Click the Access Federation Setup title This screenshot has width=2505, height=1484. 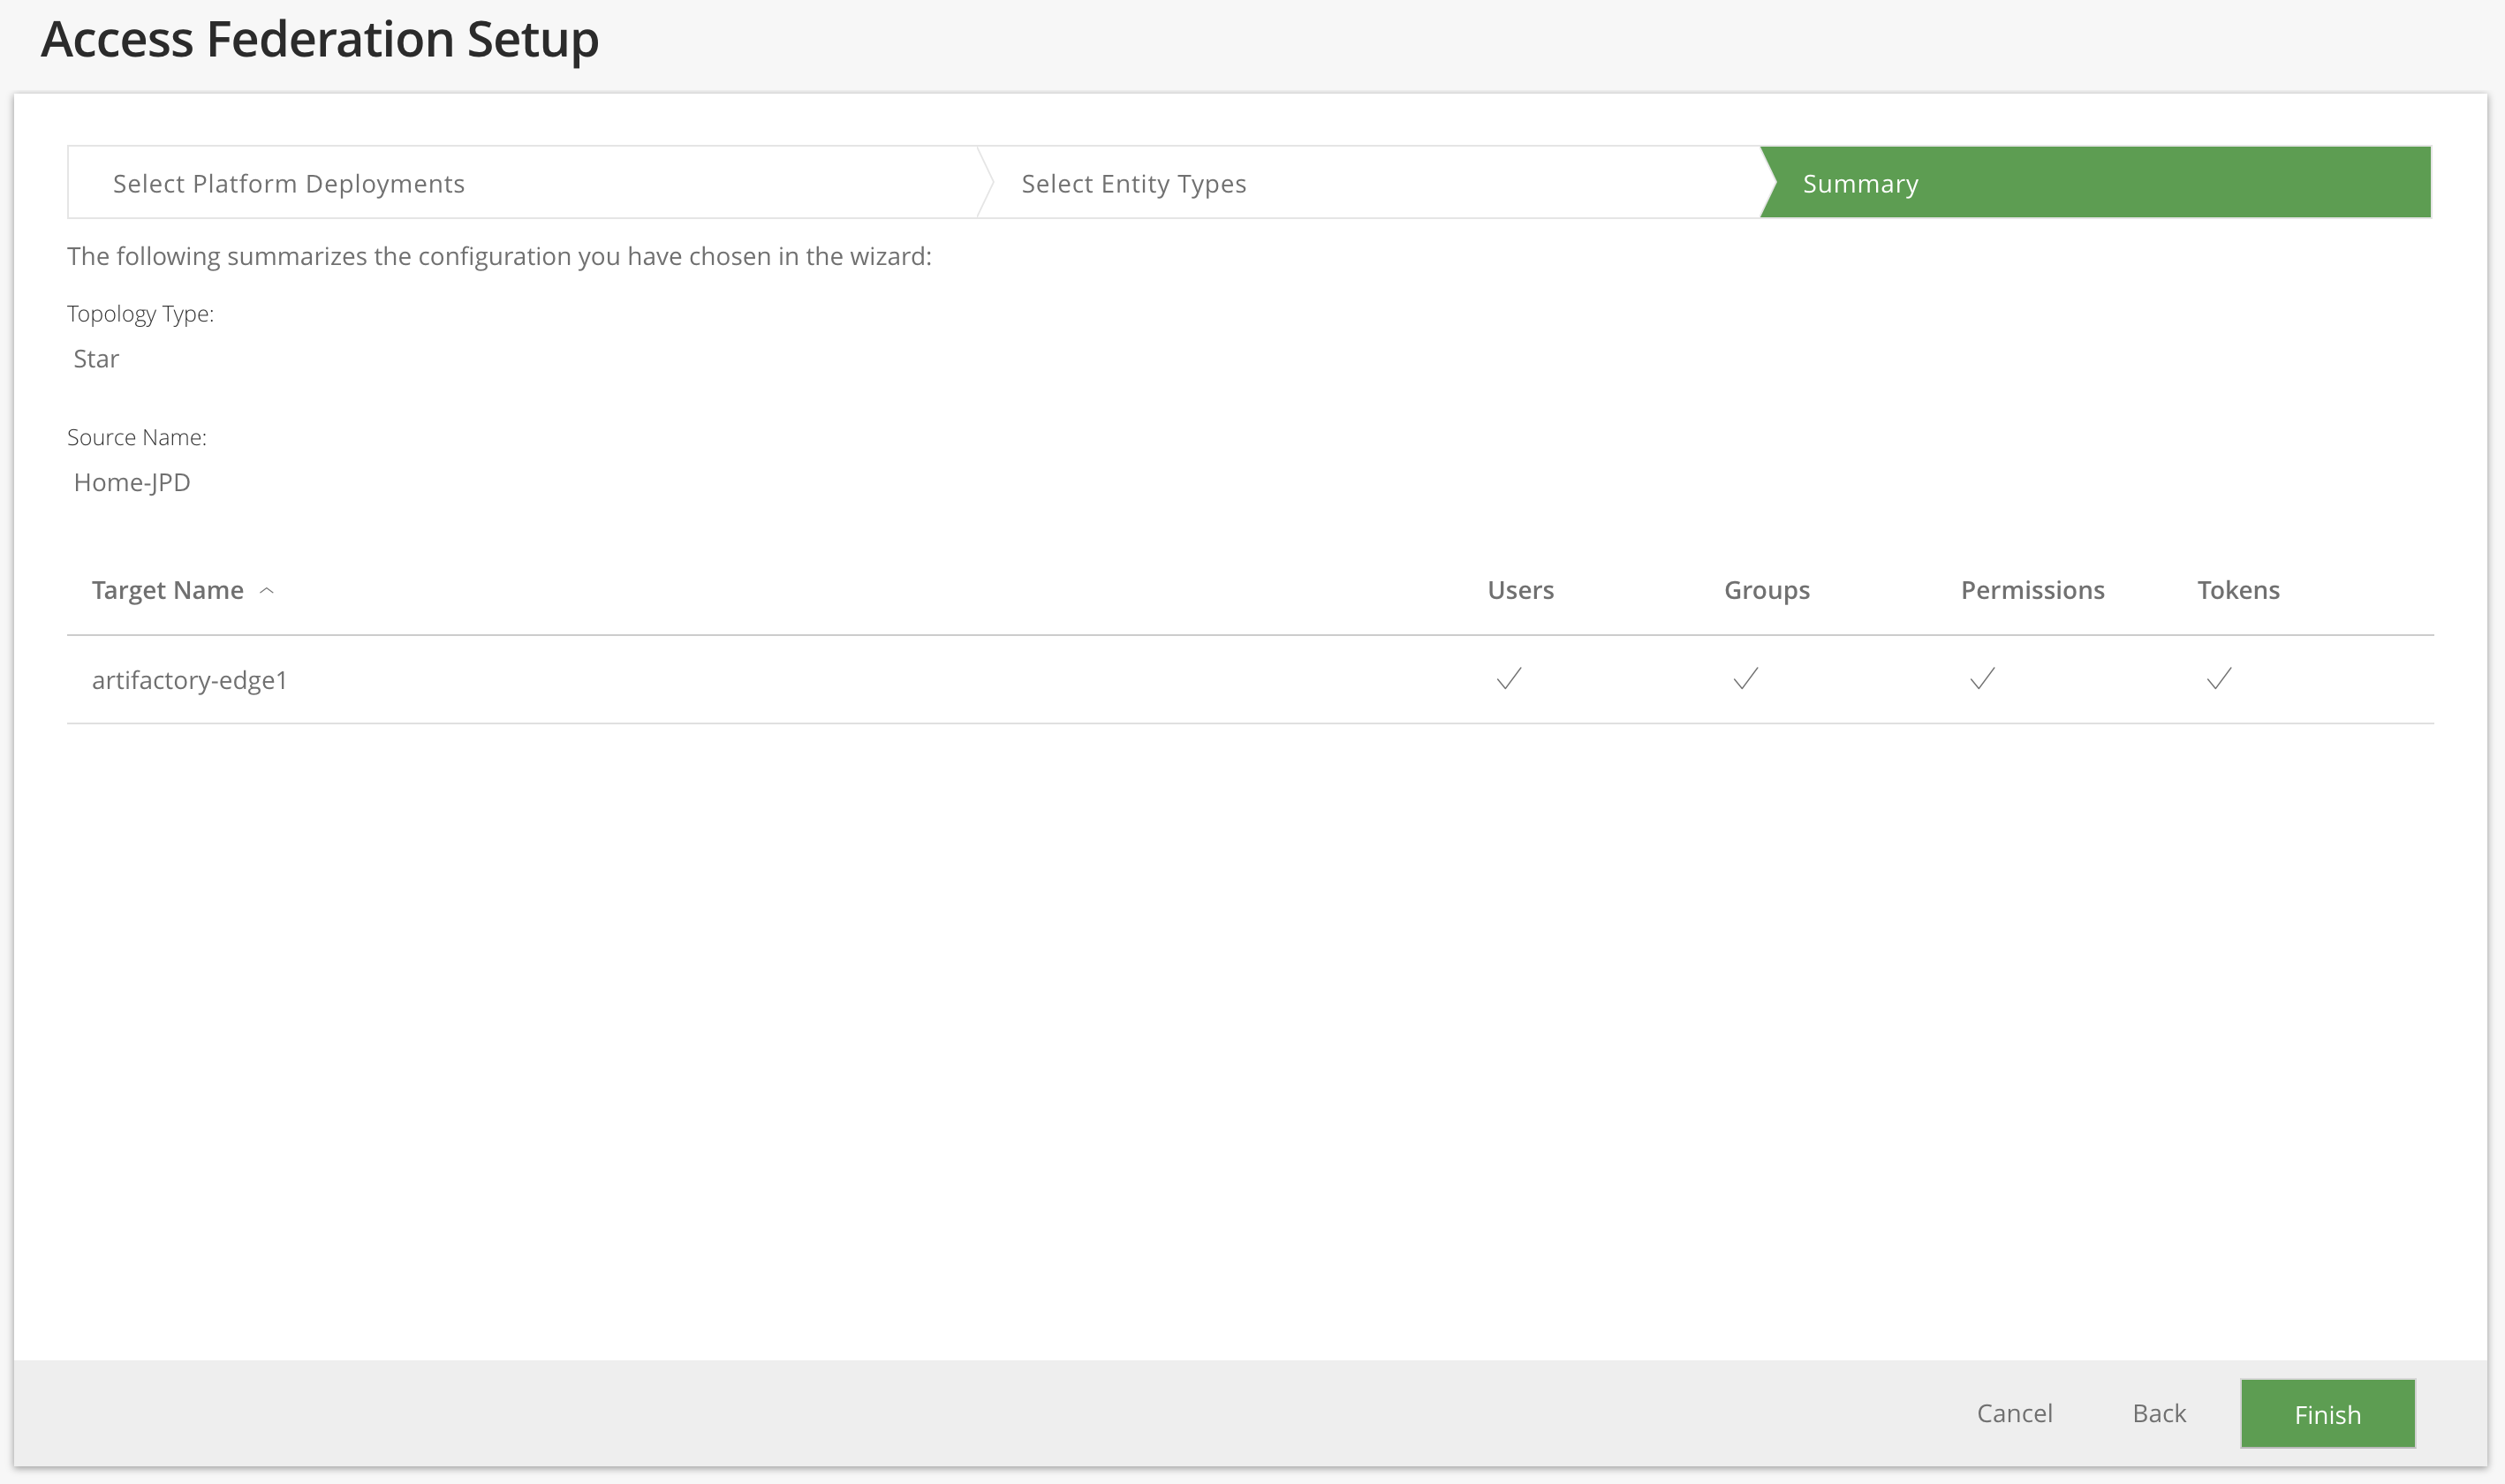pos(320,40)
